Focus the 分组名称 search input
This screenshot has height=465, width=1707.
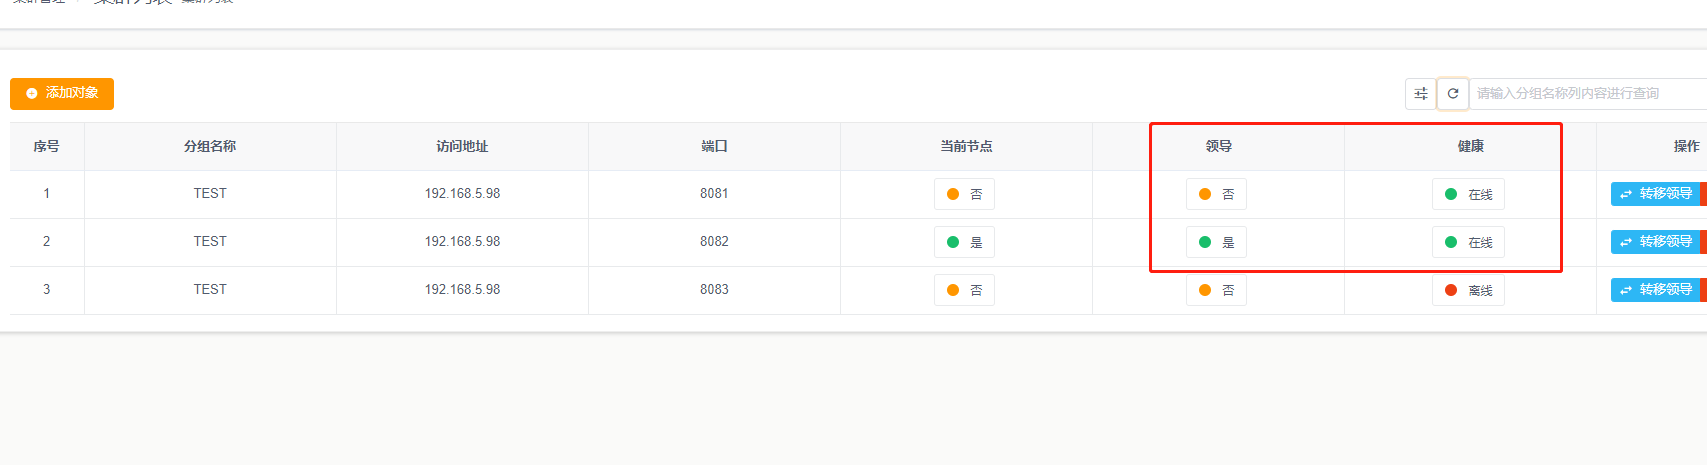click(1588, 93)
